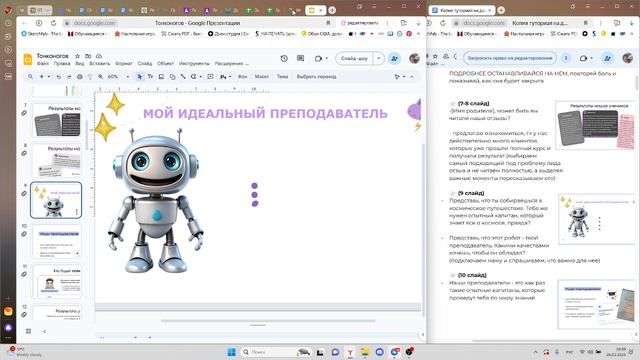Click the Тема toolbar button

point(282,76)
